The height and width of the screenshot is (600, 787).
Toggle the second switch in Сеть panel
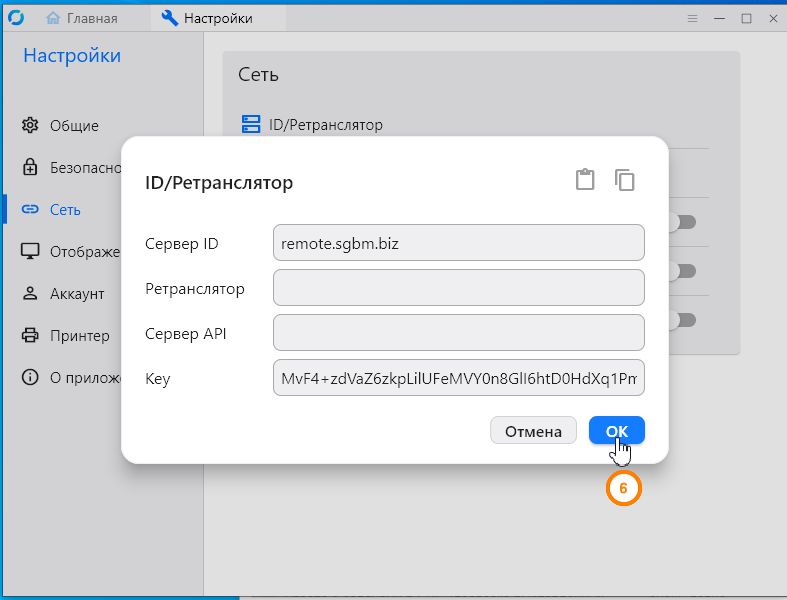[683, 271]
